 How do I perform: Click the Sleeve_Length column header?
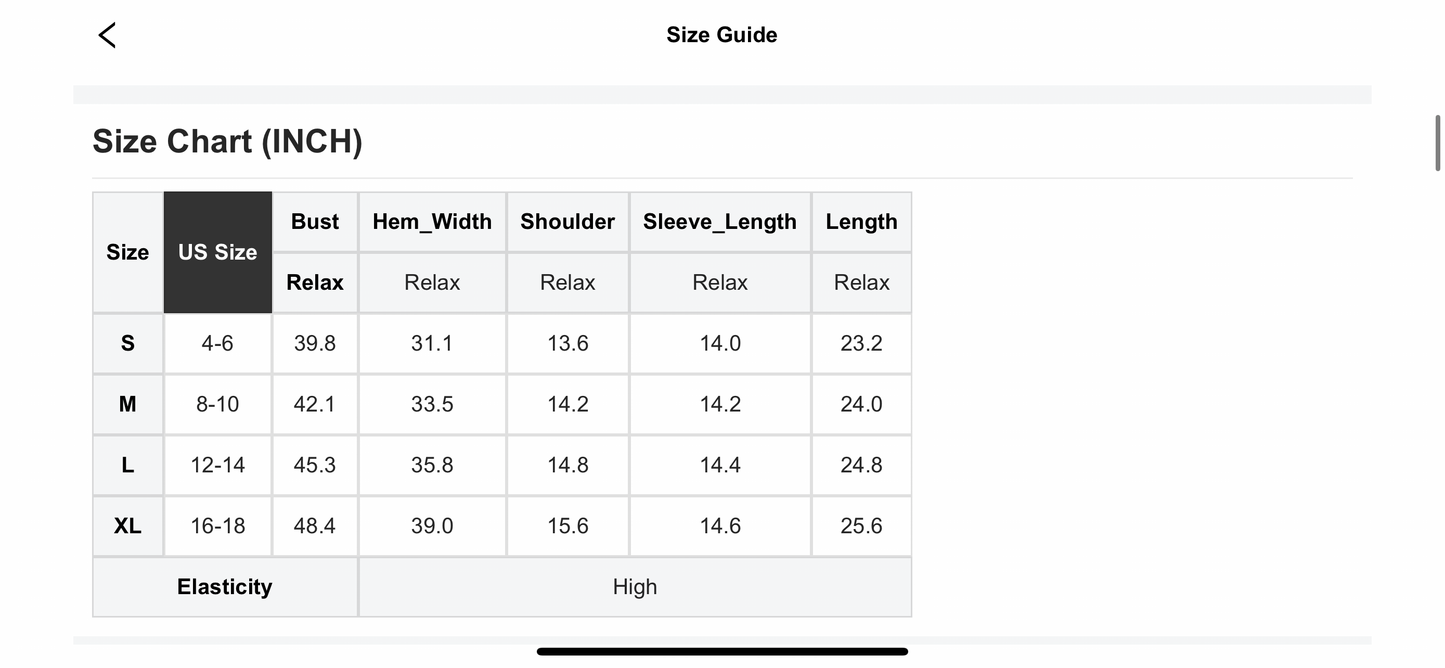point(720,222)
